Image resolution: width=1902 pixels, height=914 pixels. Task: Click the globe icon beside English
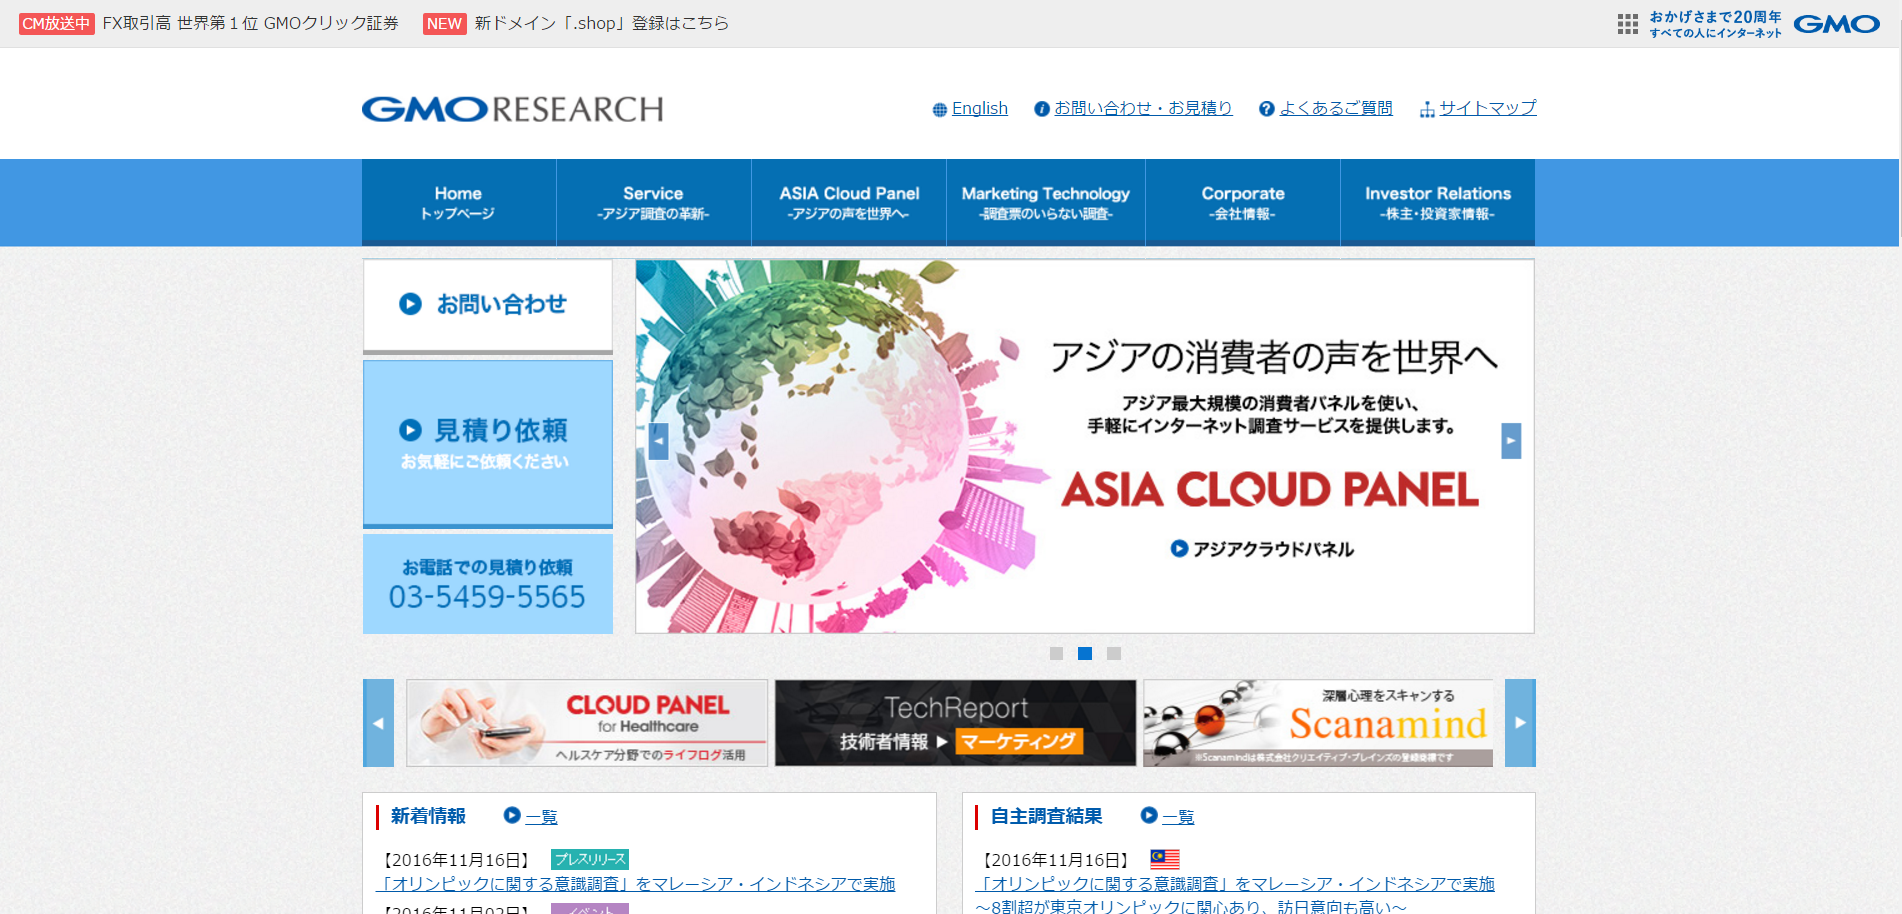pyautogui.click(x=939, y=110)
